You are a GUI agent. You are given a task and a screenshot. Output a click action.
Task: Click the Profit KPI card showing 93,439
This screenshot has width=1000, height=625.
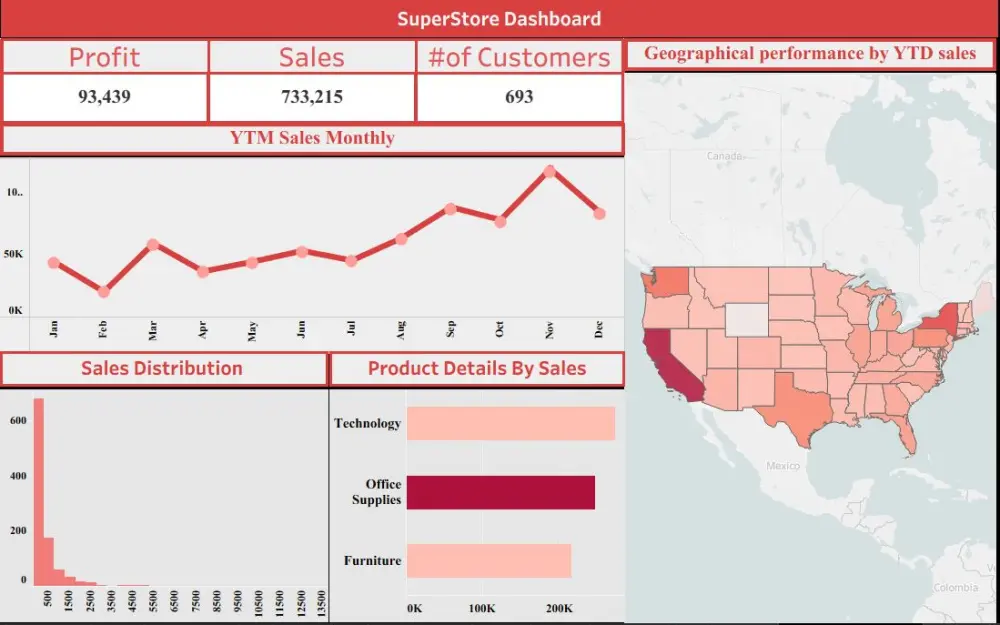[104, 97]
